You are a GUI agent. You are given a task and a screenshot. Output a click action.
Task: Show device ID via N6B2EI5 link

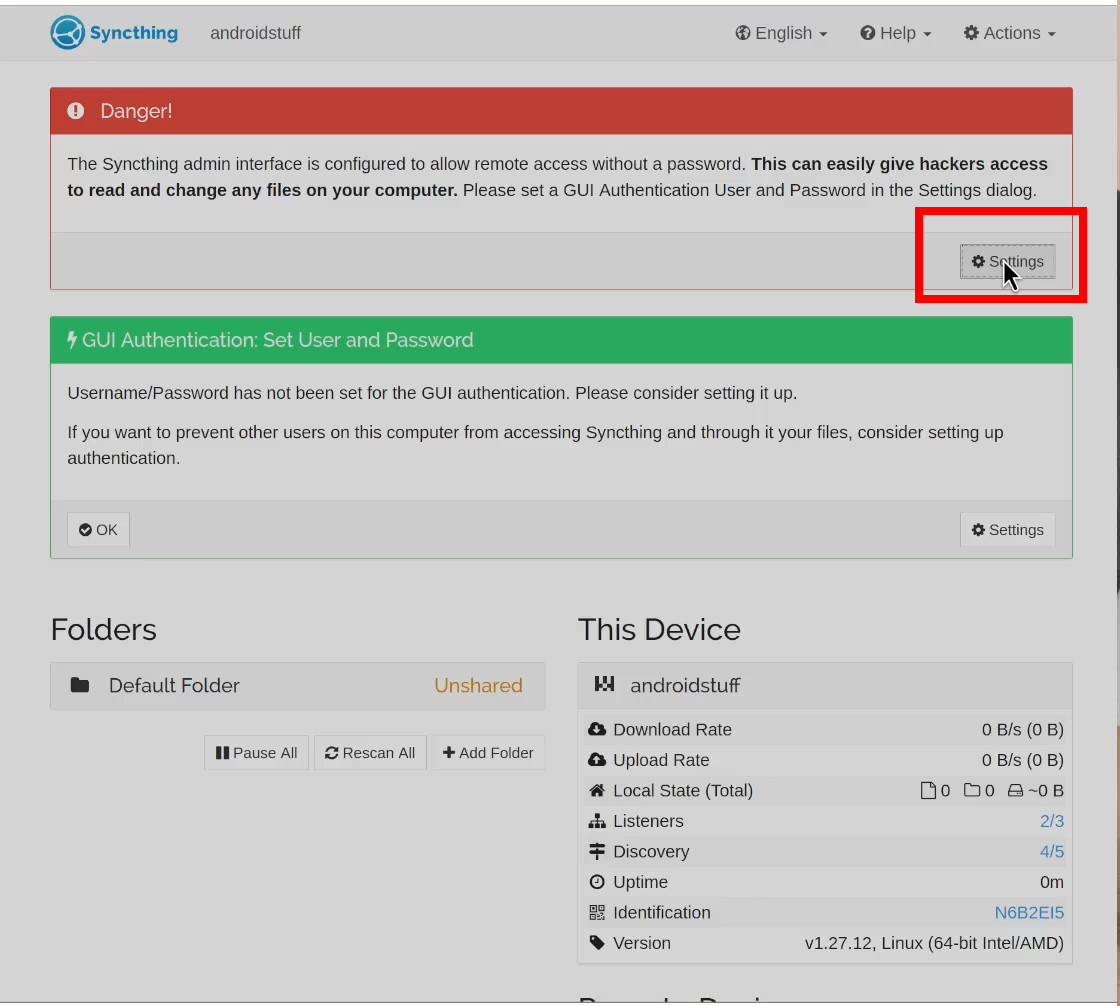(x=1029, y=912)
